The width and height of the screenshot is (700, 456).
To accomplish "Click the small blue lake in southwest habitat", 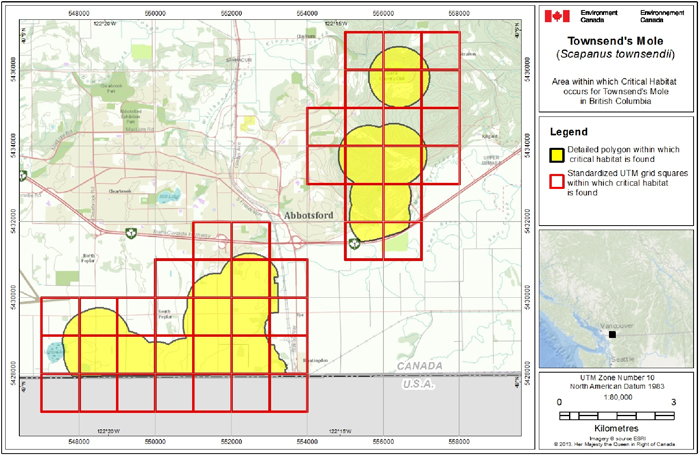I will [x=54, y=351].
